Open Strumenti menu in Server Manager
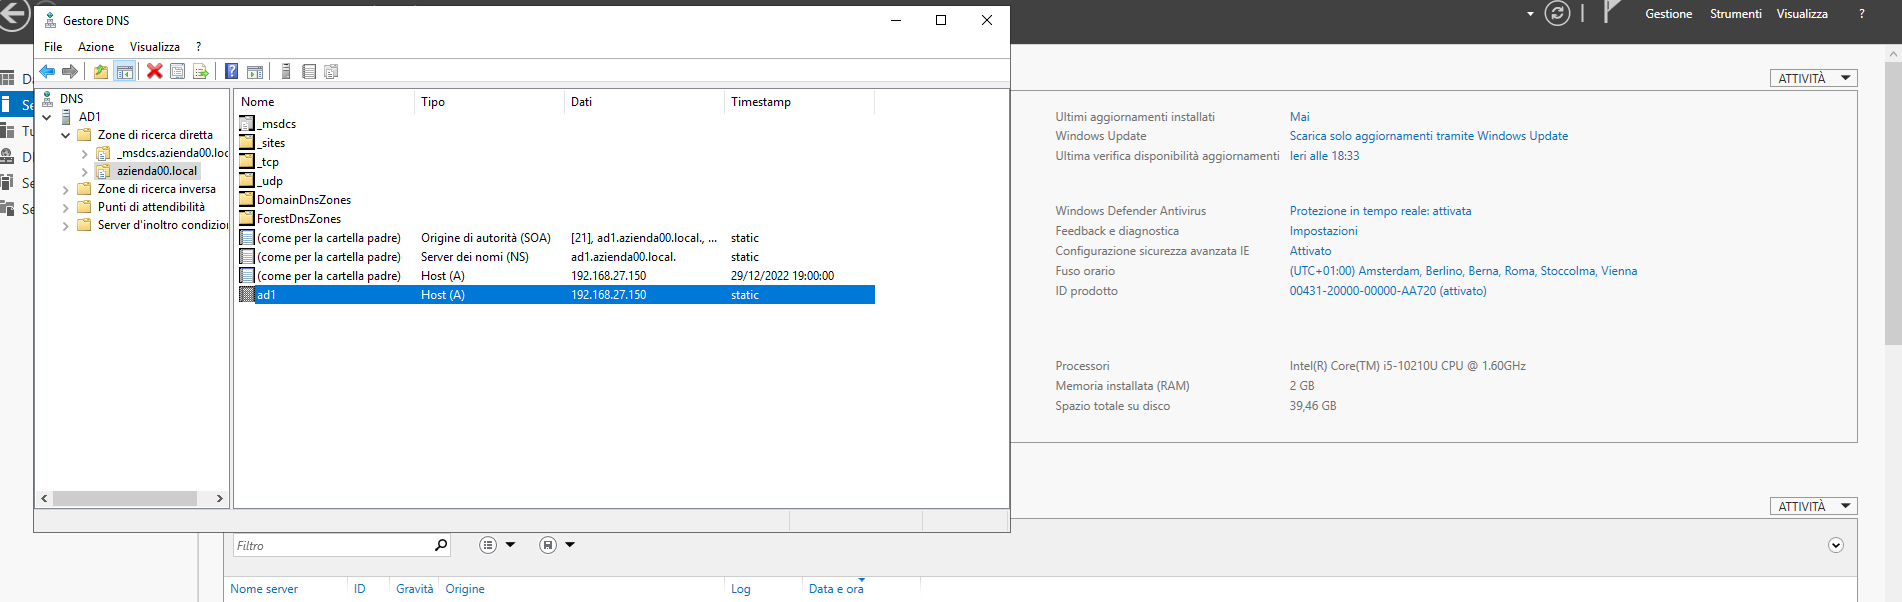1902x602 pixels. [x=1736, y=14]
